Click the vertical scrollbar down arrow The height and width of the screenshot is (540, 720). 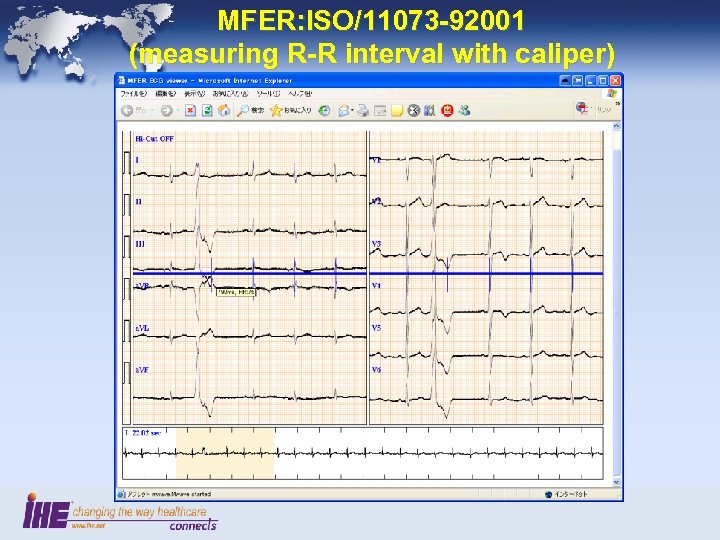coord(616,482)
